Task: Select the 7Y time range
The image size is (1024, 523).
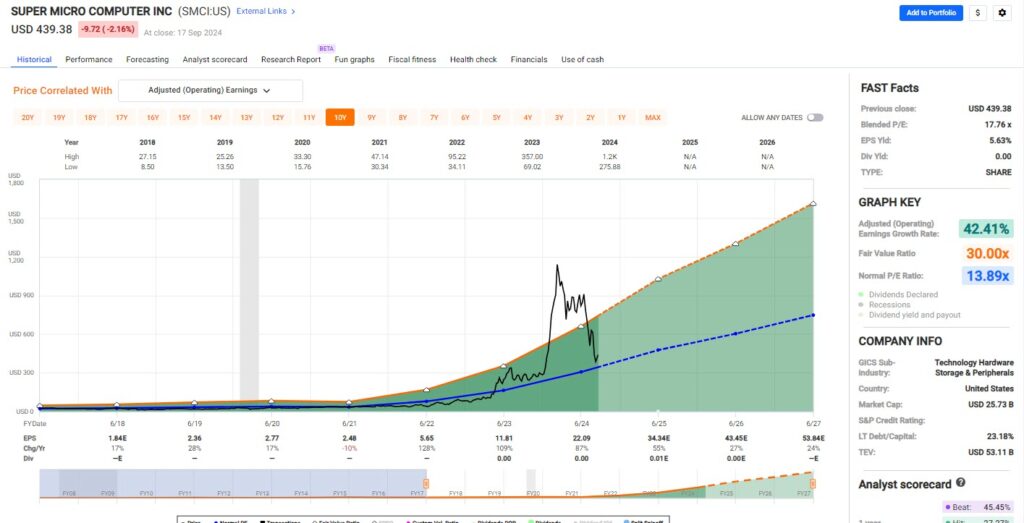Action: 434,118
